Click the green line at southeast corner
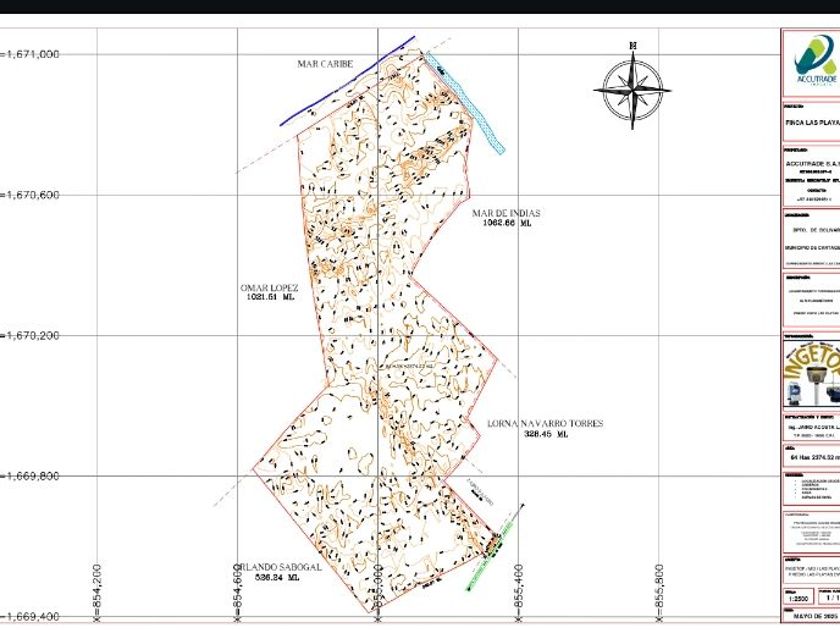This screenshot has height=630, width=840. [x=490, y=557]
